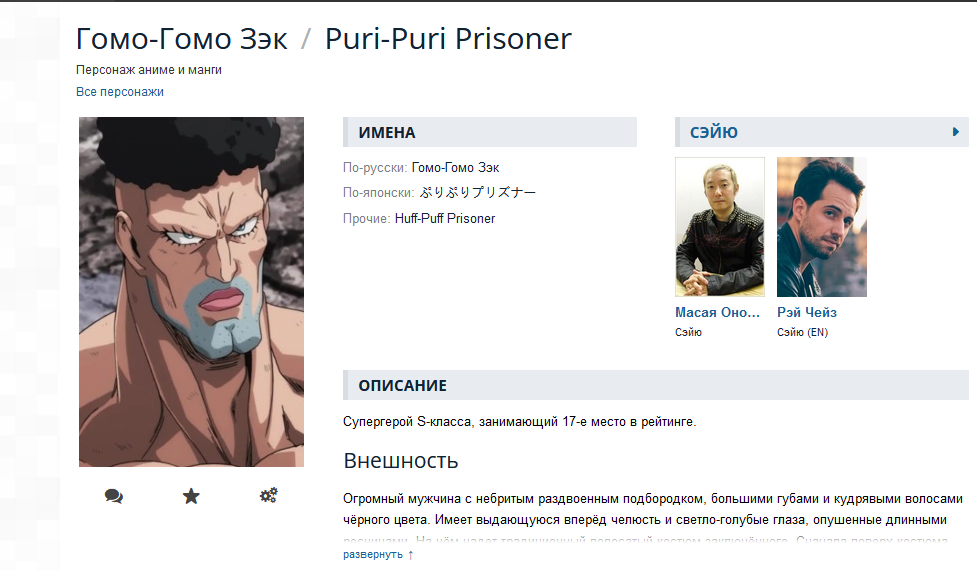
Task: Click the Japanese name ぷりぷりプリズナー
Action: (477, 193)
